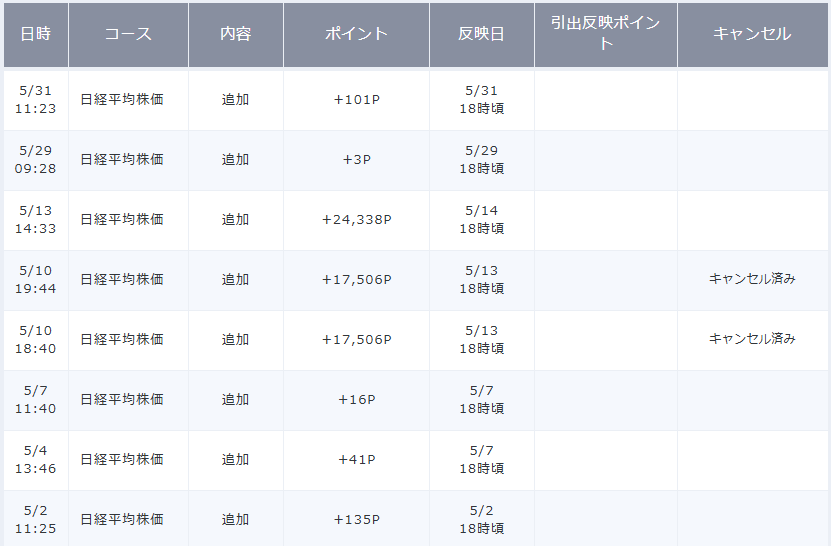Click 日経平均株価 in the 5/13 row
831x546 pixels.
coord(122,219)
